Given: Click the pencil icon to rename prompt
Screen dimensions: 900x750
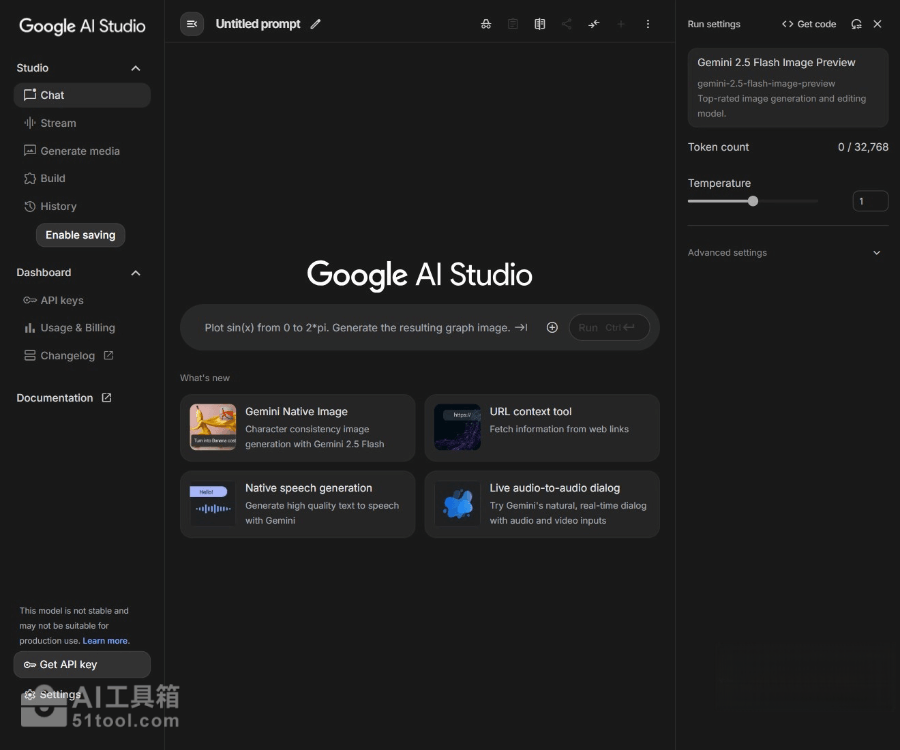Looking at the screenshot, I should (316, 24).
